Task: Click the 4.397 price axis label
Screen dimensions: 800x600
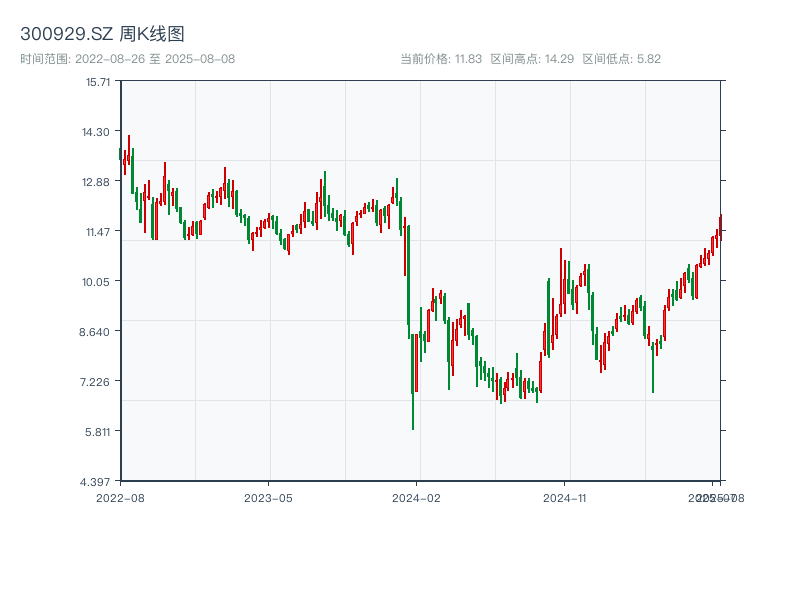Action: 98,481
